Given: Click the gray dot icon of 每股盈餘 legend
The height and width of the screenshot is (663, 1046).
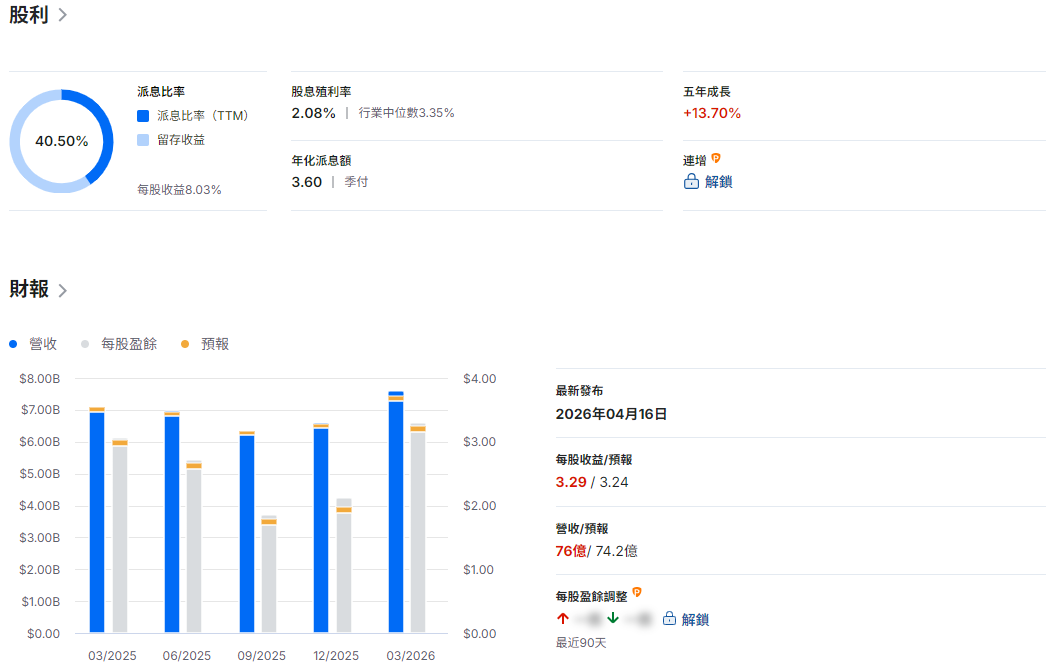Looking at the screenshot, I should pyautogui.click(x=85, y=343).
